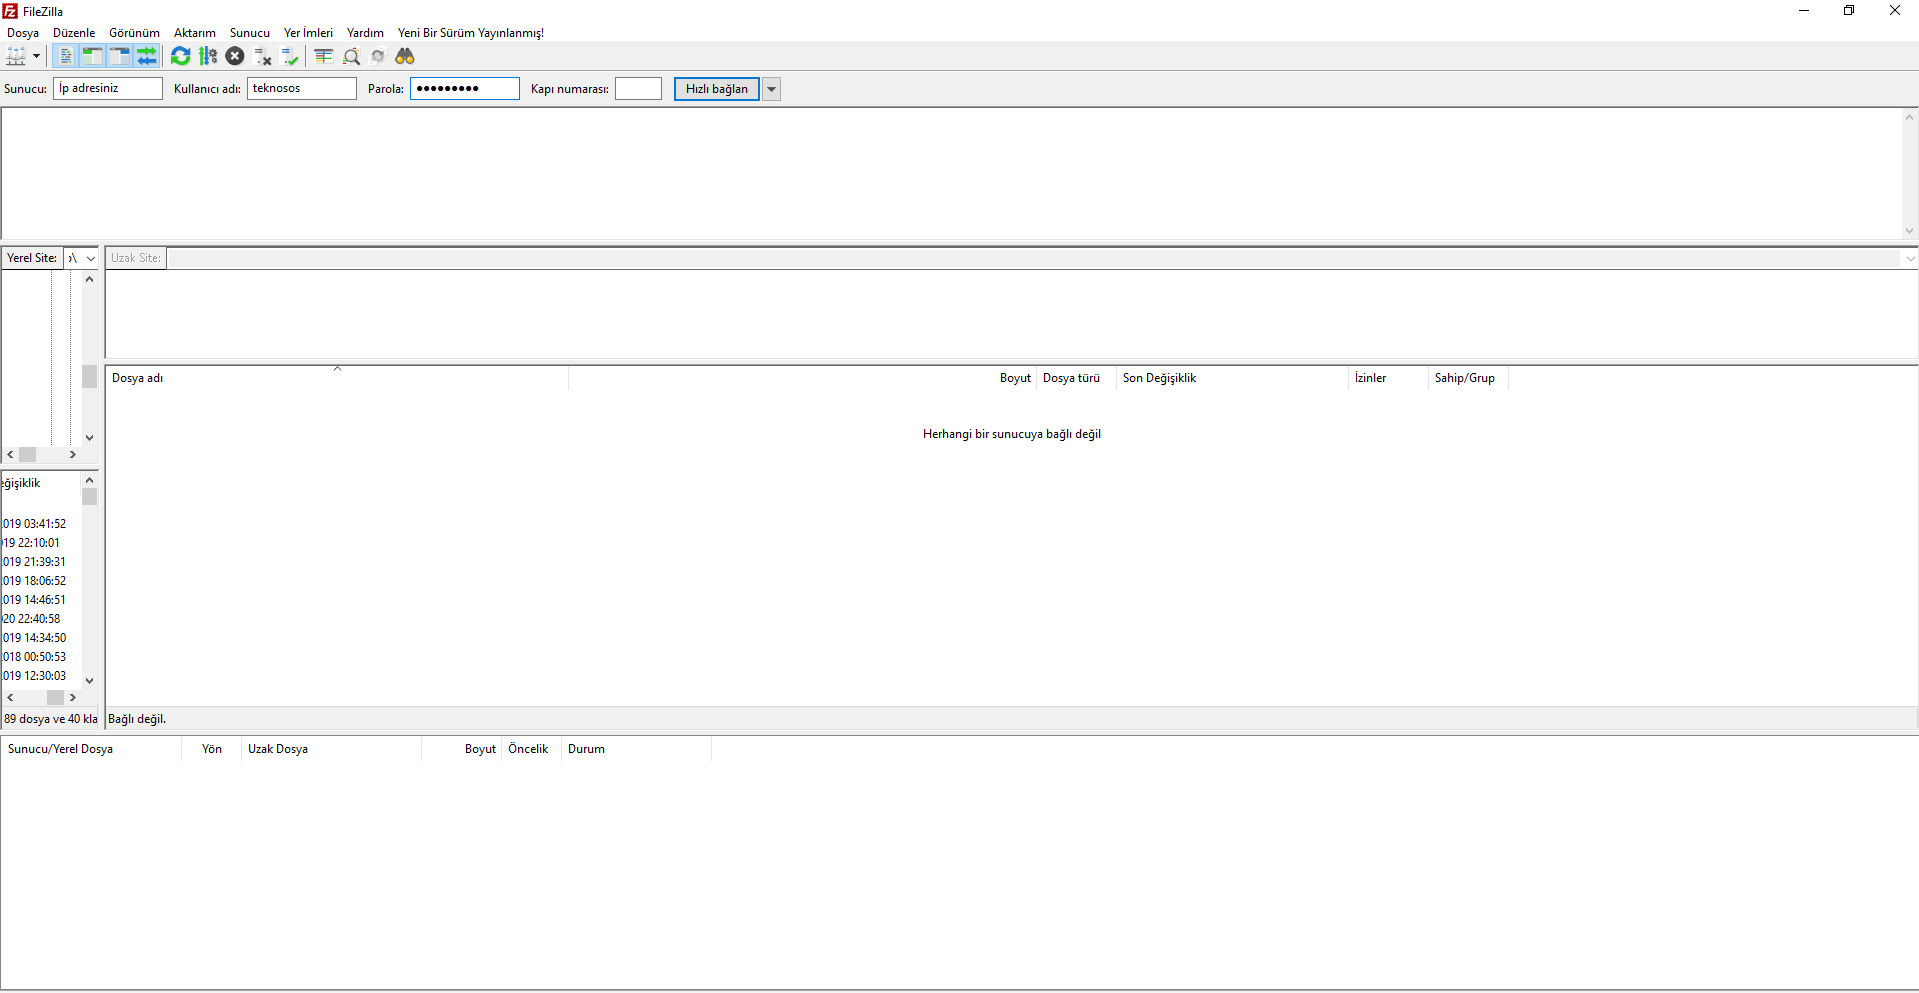Sort remote list by Son Değişiklik

pos(1232,378)
